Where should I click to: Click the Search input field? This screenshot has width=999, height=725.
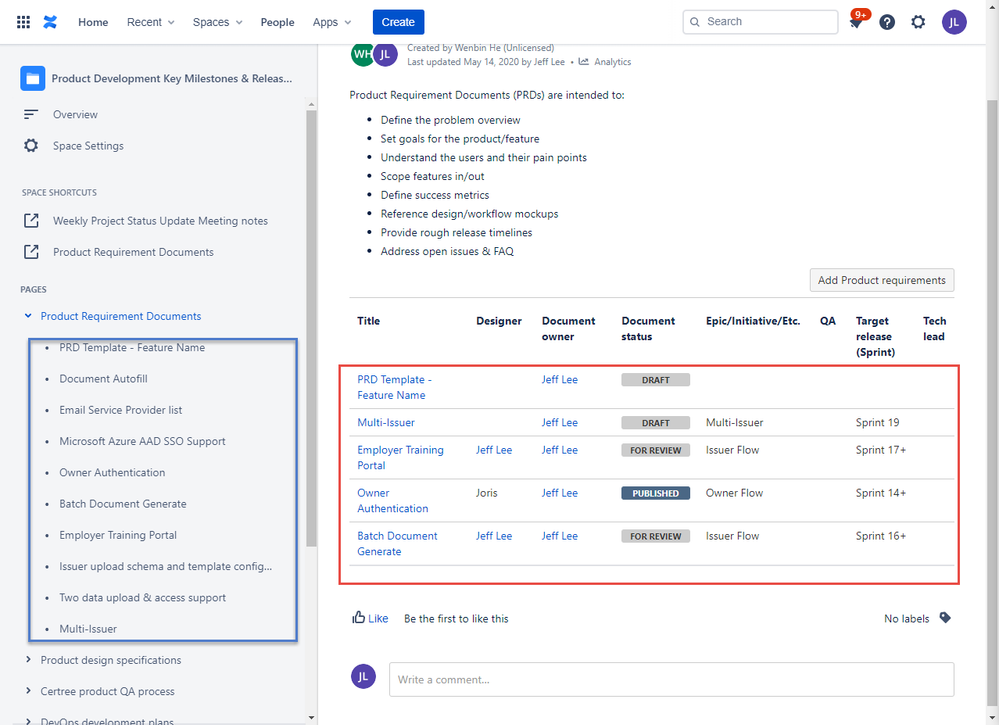tap(760, 22)
